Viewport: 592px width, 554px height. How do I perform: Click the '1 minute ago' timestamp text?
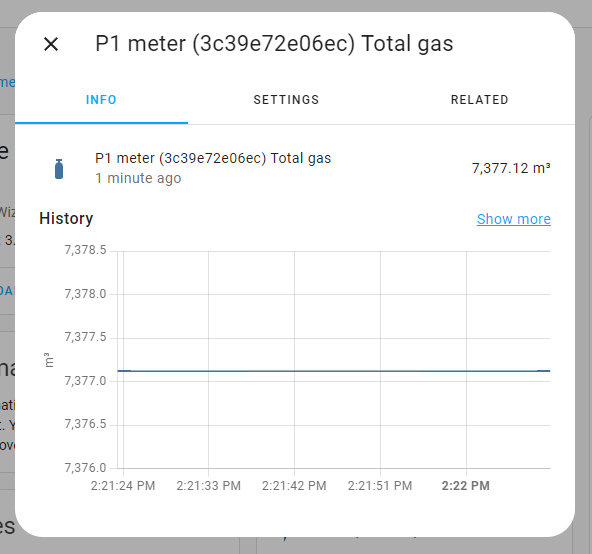[138, 178]
